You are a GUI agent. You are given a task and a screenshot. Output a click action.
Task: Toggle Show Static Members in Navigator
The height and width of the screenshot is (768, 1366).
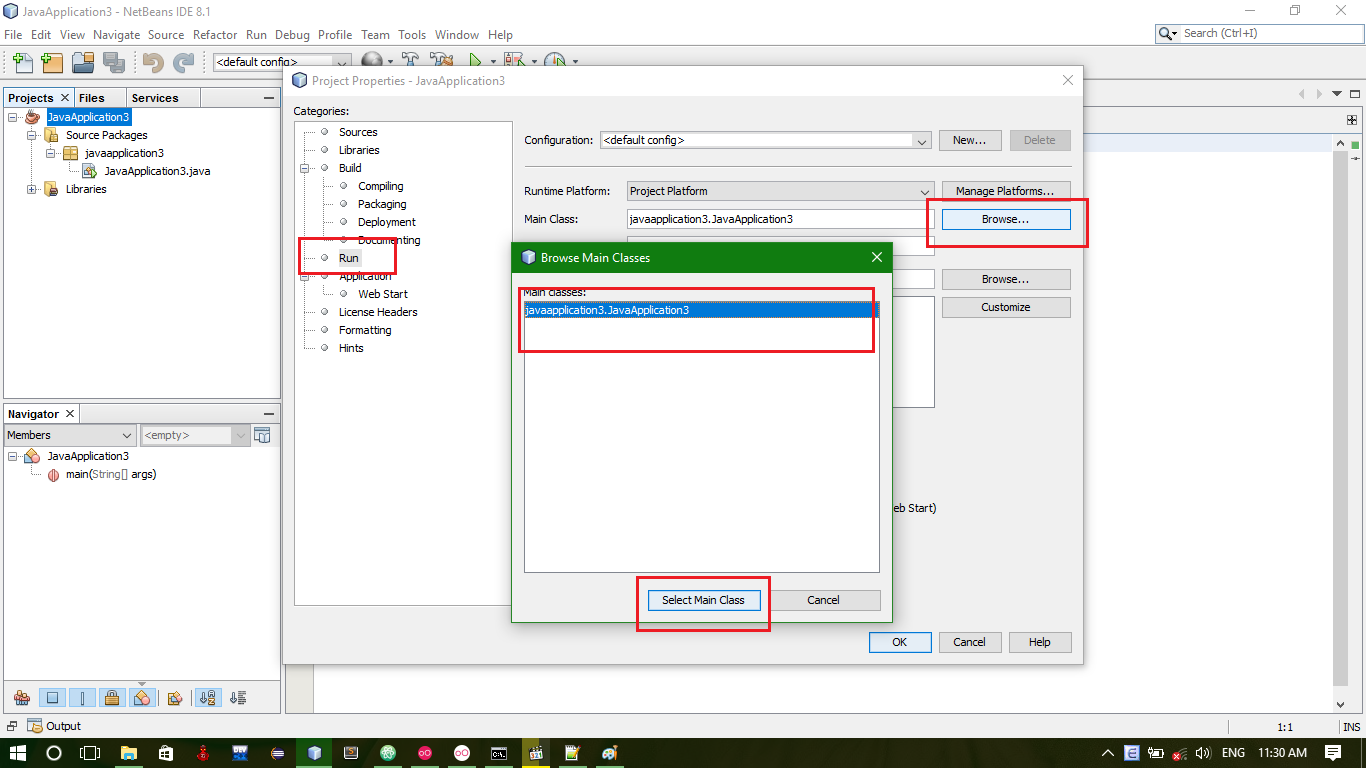tap(82, 698)
